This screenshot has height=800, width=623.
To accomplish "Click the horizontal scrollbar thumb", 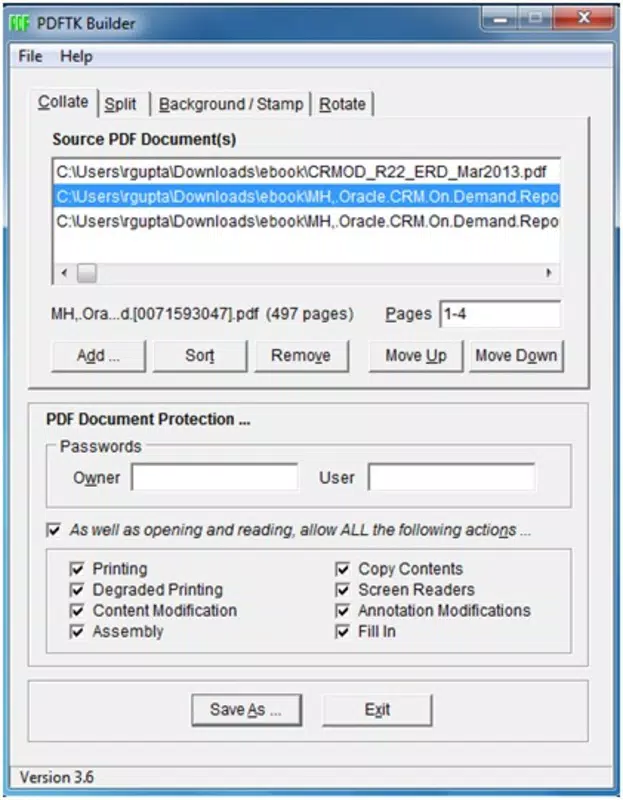I will pos(87,272).
